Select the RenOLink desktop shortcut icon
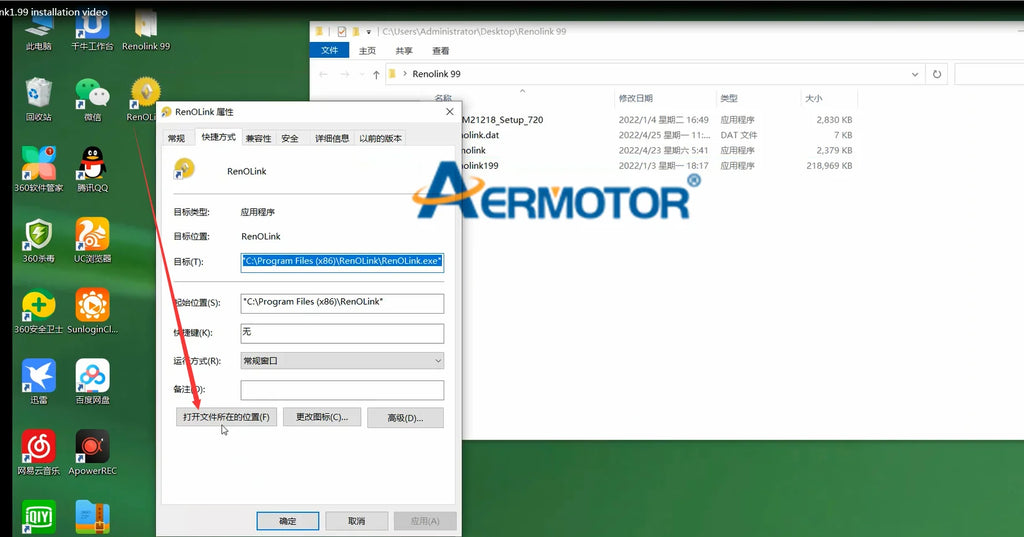The image size is (1024, 537). (145, 99)
